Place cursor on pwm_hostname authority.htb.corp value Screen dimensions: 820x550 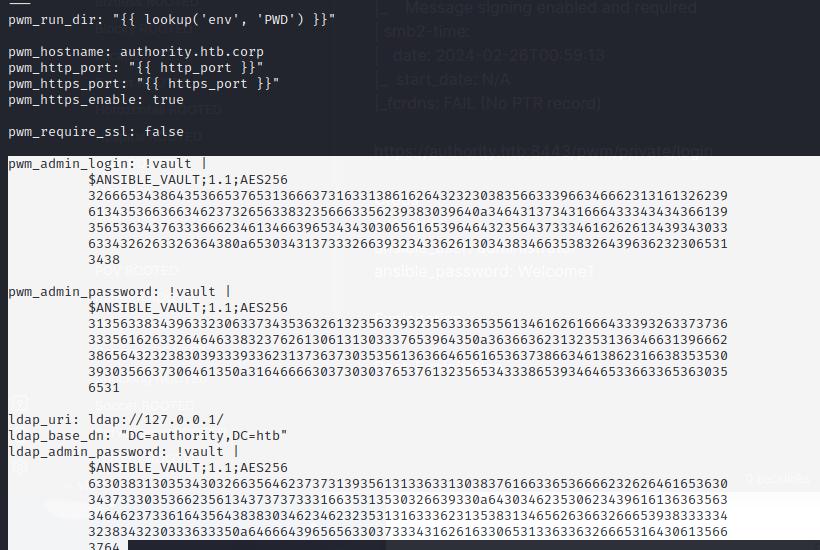[191, 52]
